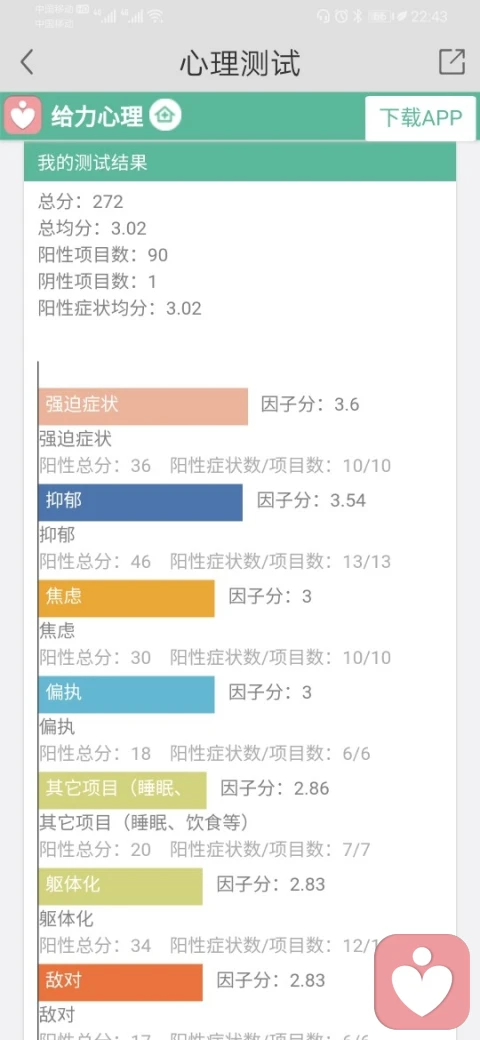Screen dimensions: 480x1040
Task: Select the 其它项目（睡眠、 olive bar
Action: (123, 790)
